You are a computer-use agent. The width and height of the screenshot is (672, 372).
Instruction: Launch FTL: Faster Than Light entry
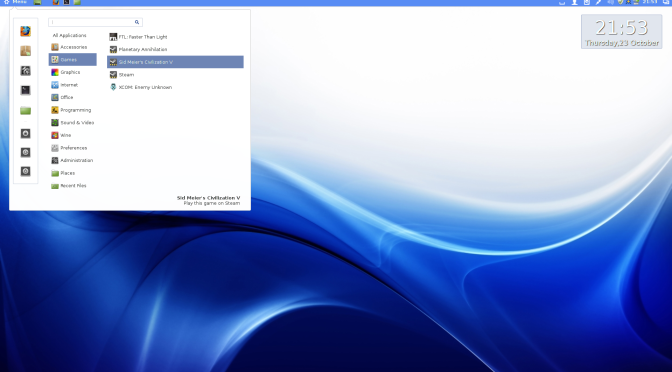coord(175,37)
